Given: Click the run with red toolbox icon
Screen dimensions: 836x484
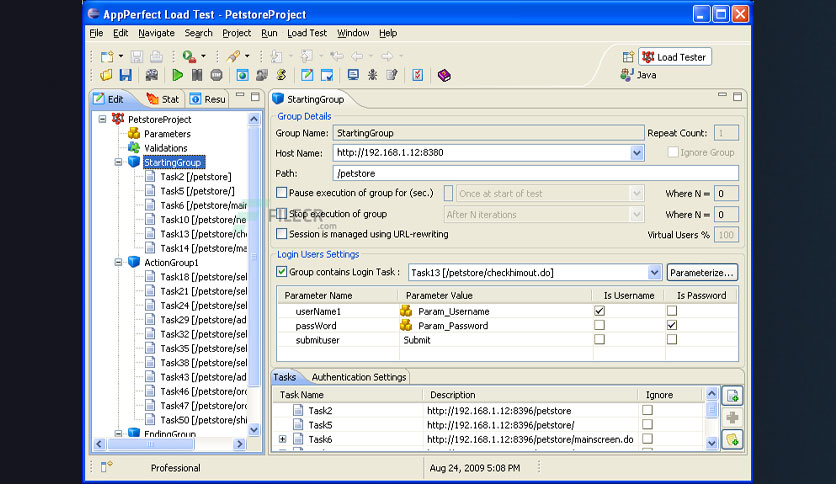Looking at the screenshot, I should tap(189, 56).
